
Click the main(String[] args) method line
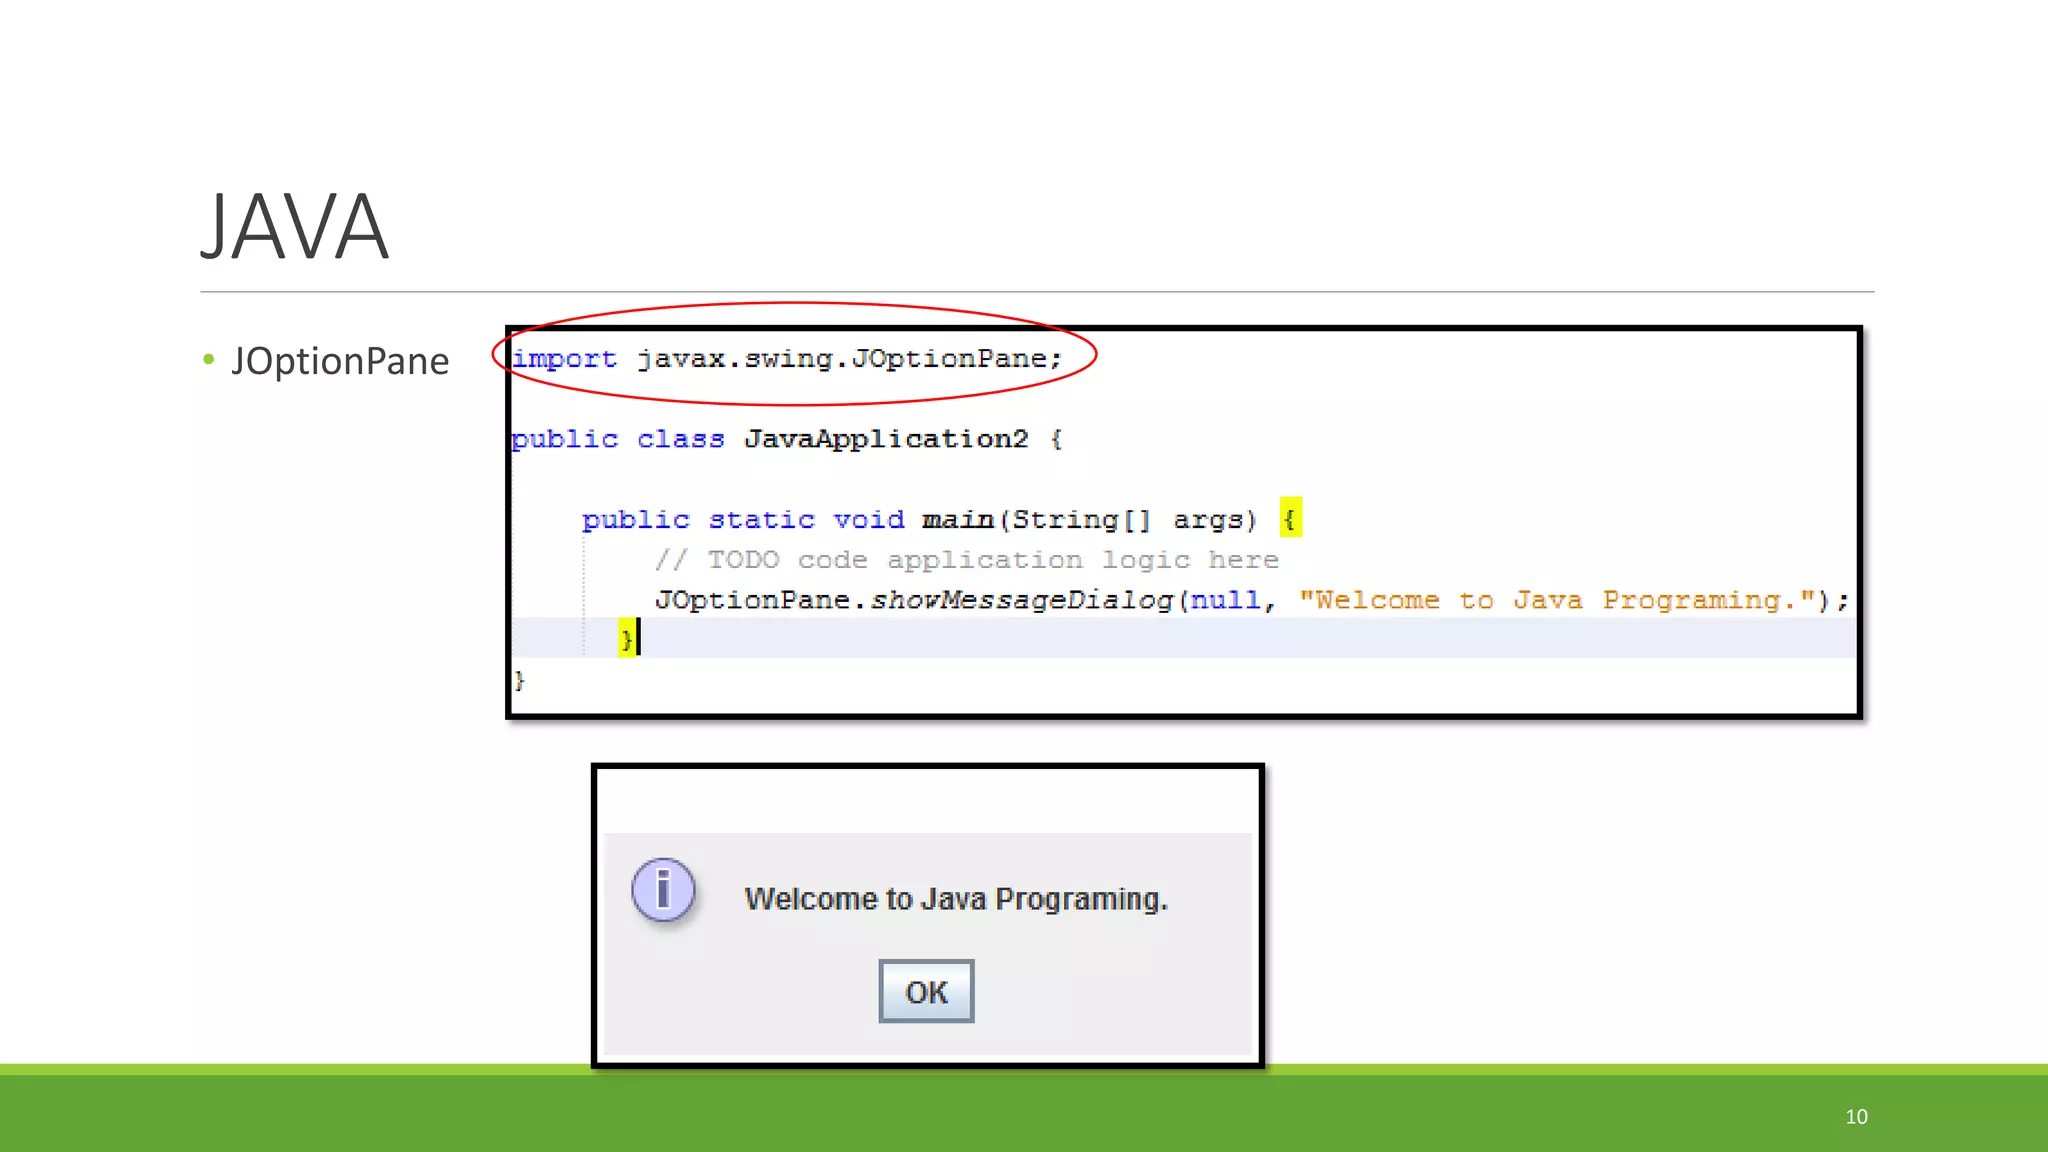(941, 520)
